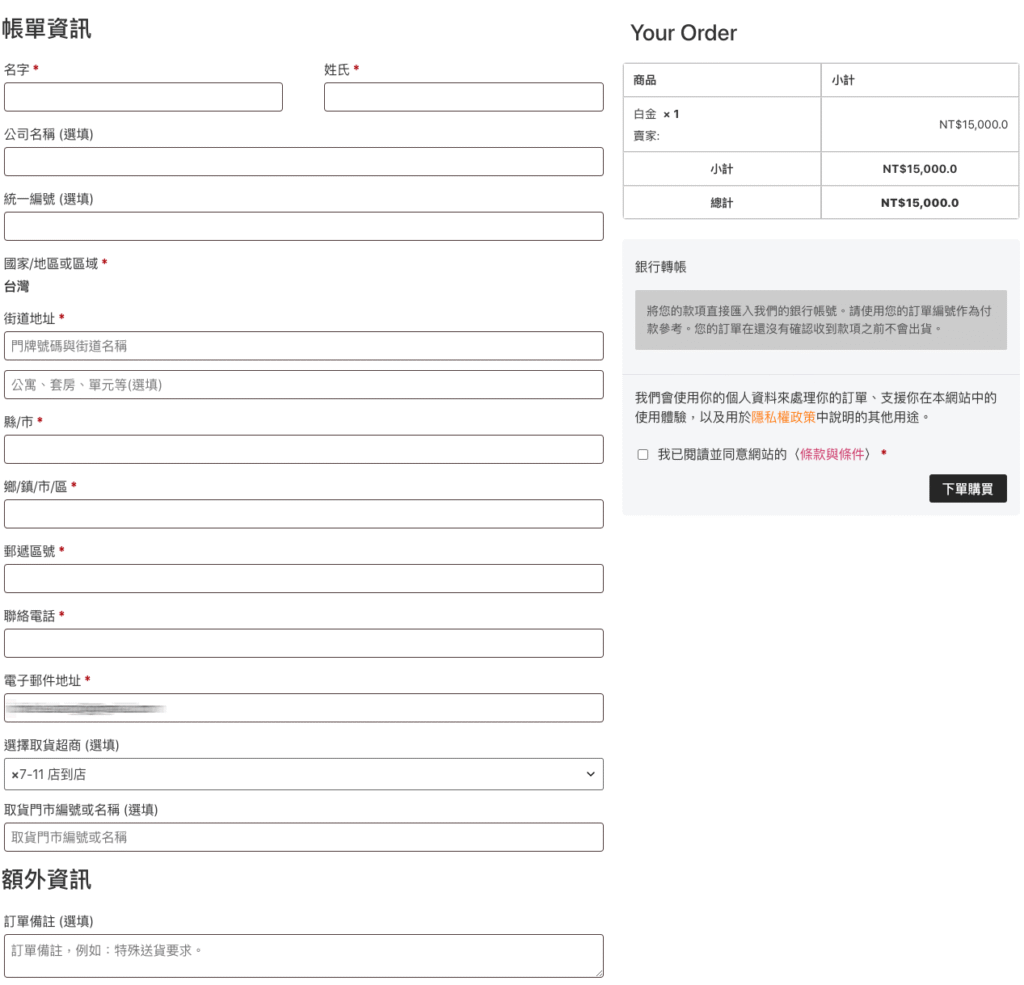The image size is (1024, 985).
Task: Click the 取貨門市編號或名稱 pickup store field
Action: [303, 838]
